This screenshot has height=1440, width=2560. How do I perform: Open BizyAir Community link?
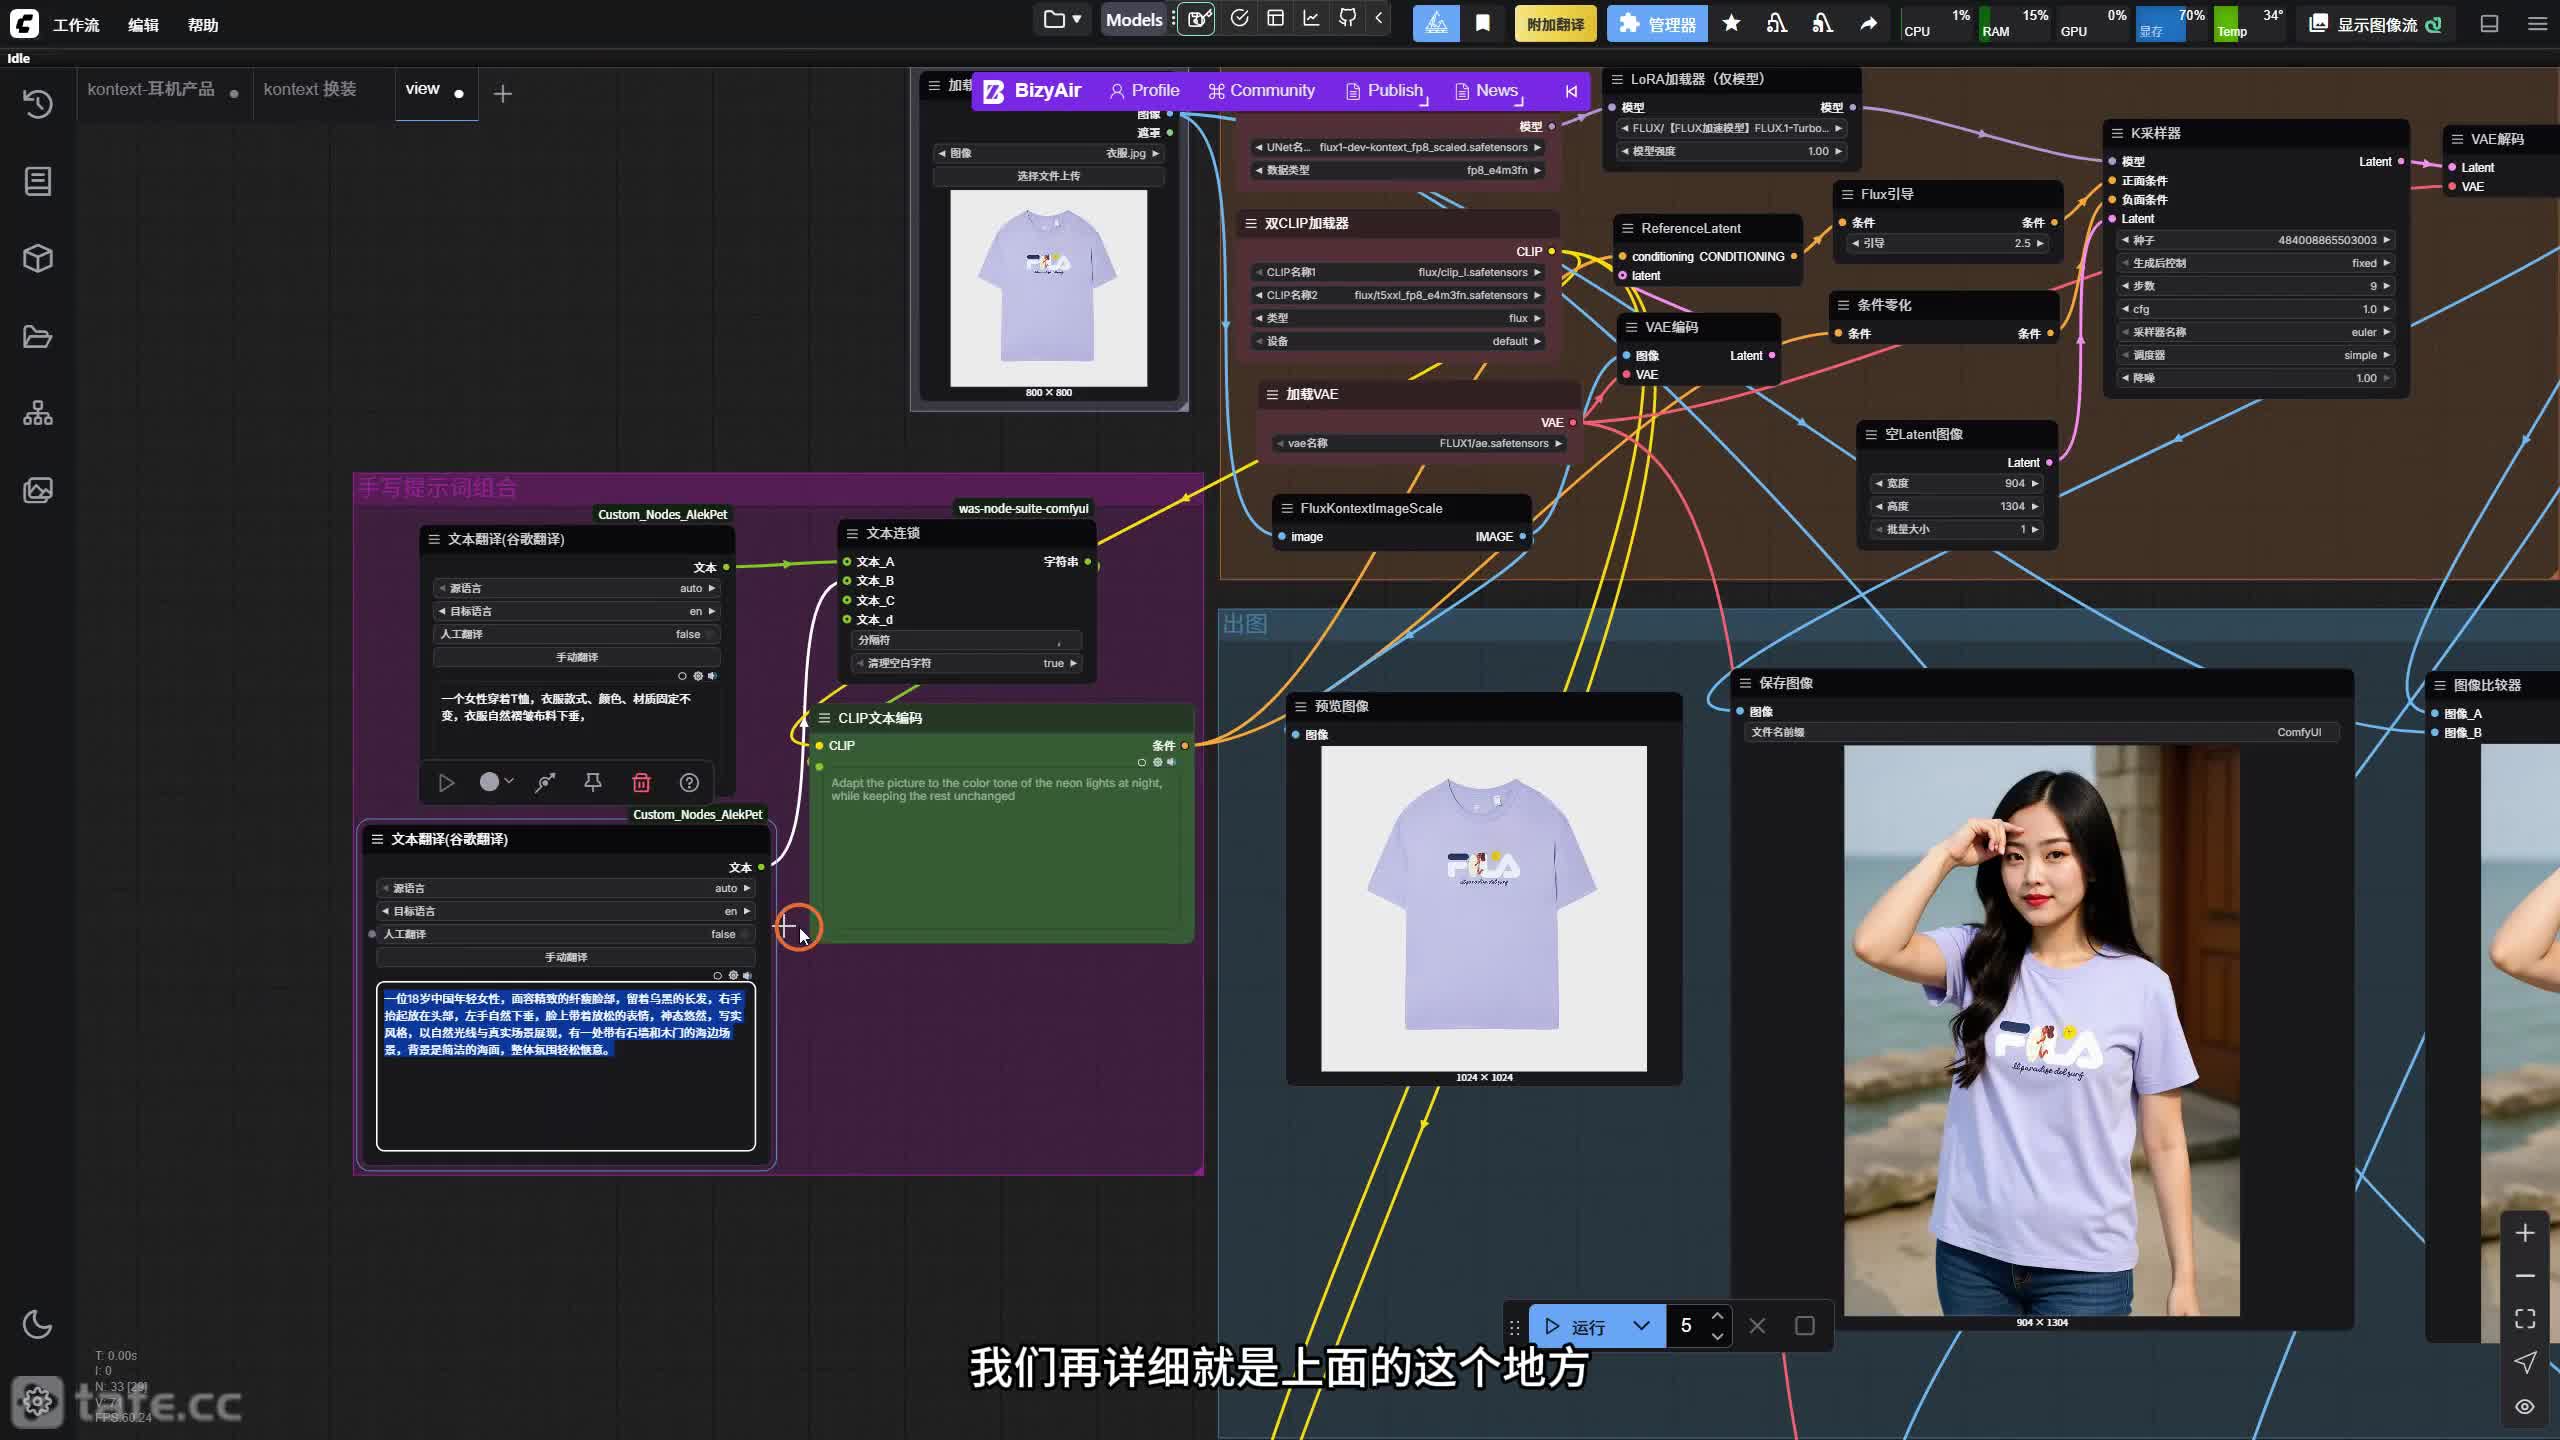[1261, 91]
